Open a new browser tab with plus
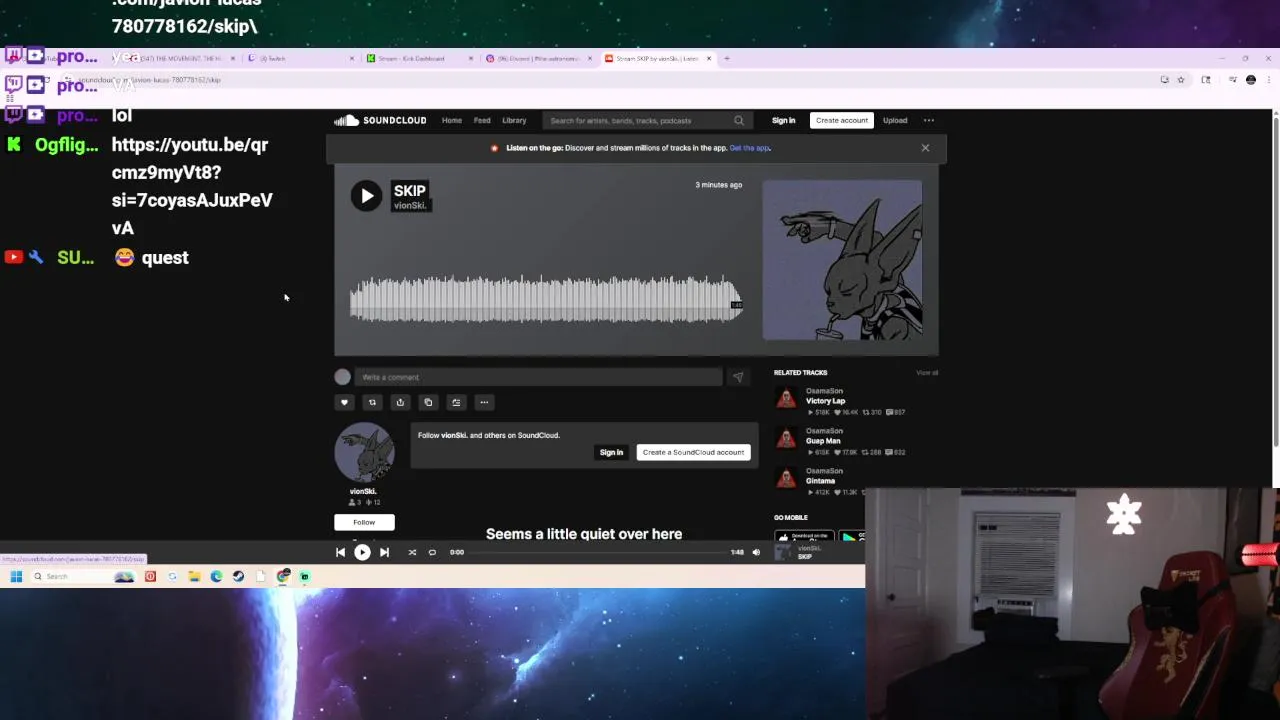The width and height of the screenshot is (1280, 720). 727,58
